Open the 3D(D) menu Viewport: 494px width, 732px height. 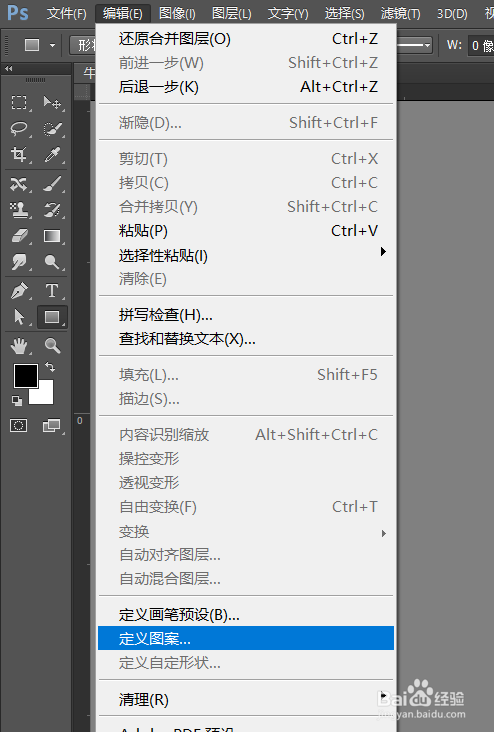coord(452,14)
